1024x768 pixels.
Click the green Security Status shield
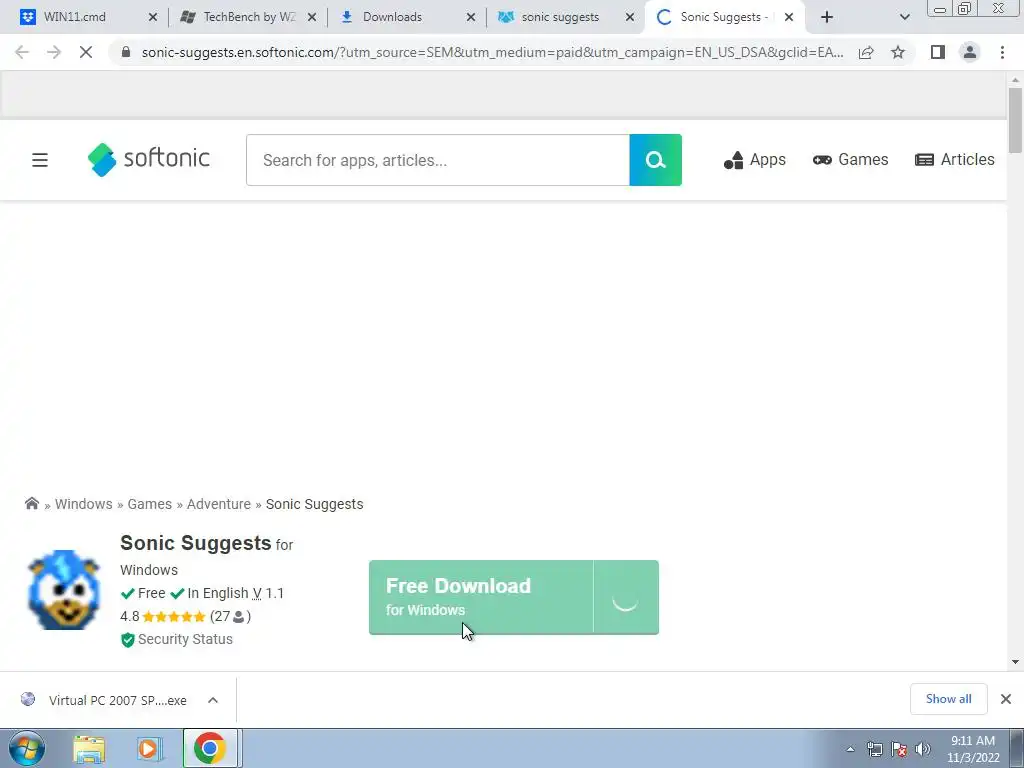click(x=127, y=639)
